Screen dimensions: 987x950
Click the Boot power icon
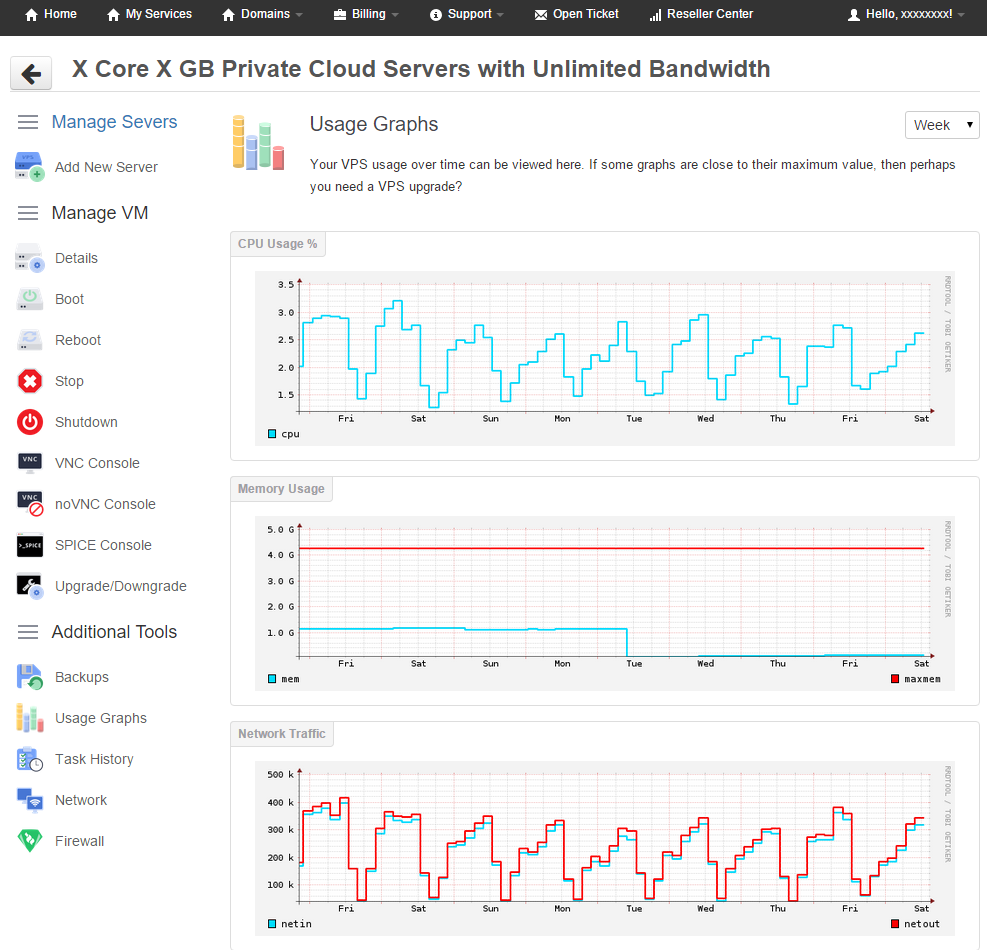pyautogui.click(x=30, y=299)
